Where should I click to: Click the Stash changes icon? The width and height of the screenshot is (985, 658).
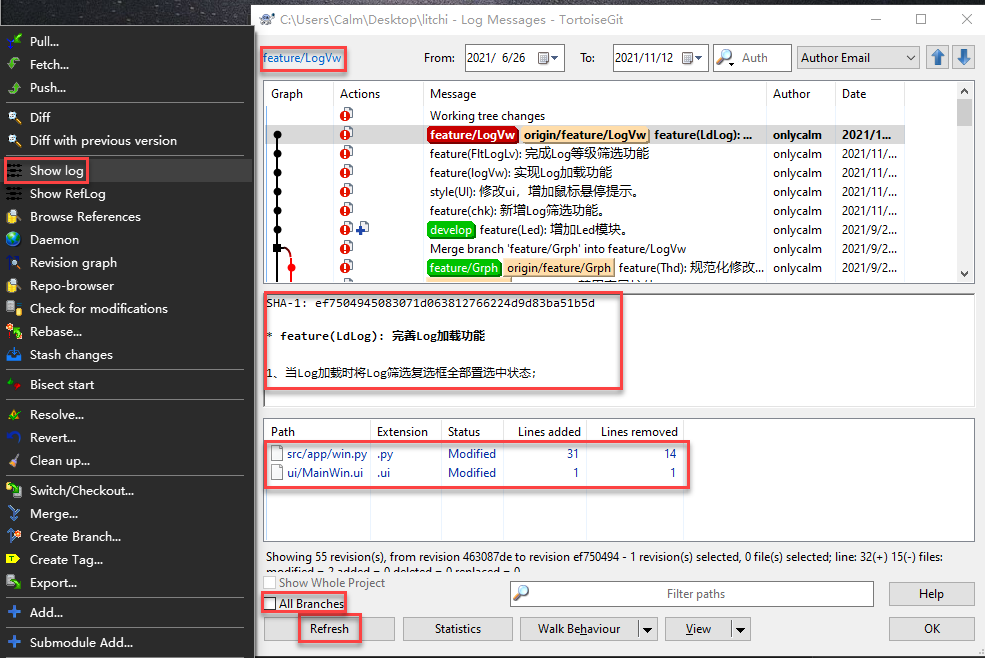(14, 354)
